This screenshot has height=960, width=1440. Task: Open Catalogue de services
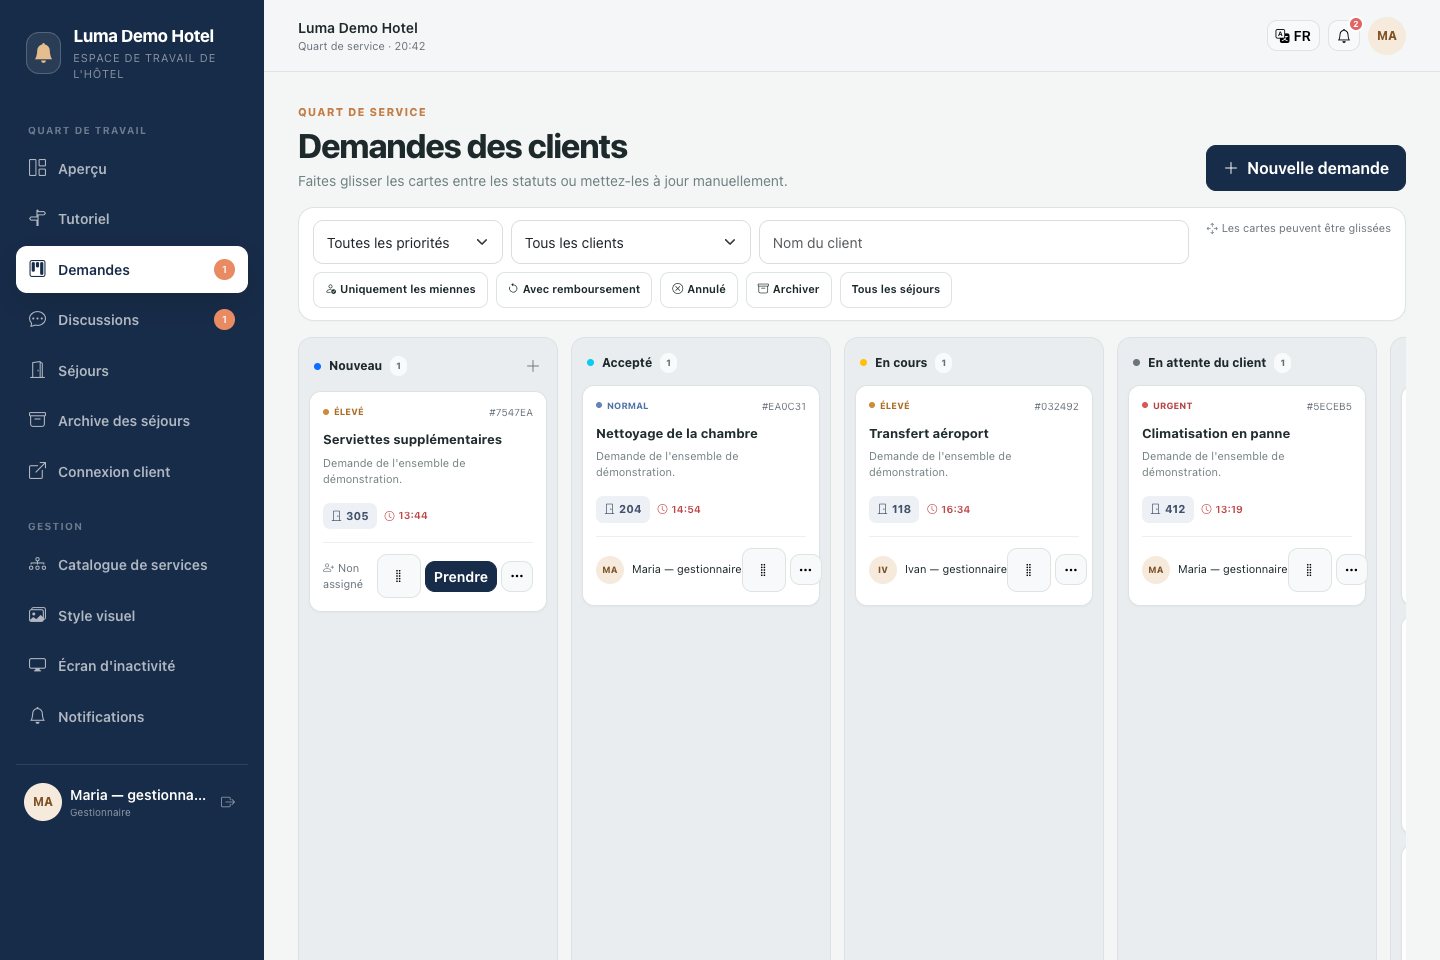132,565
